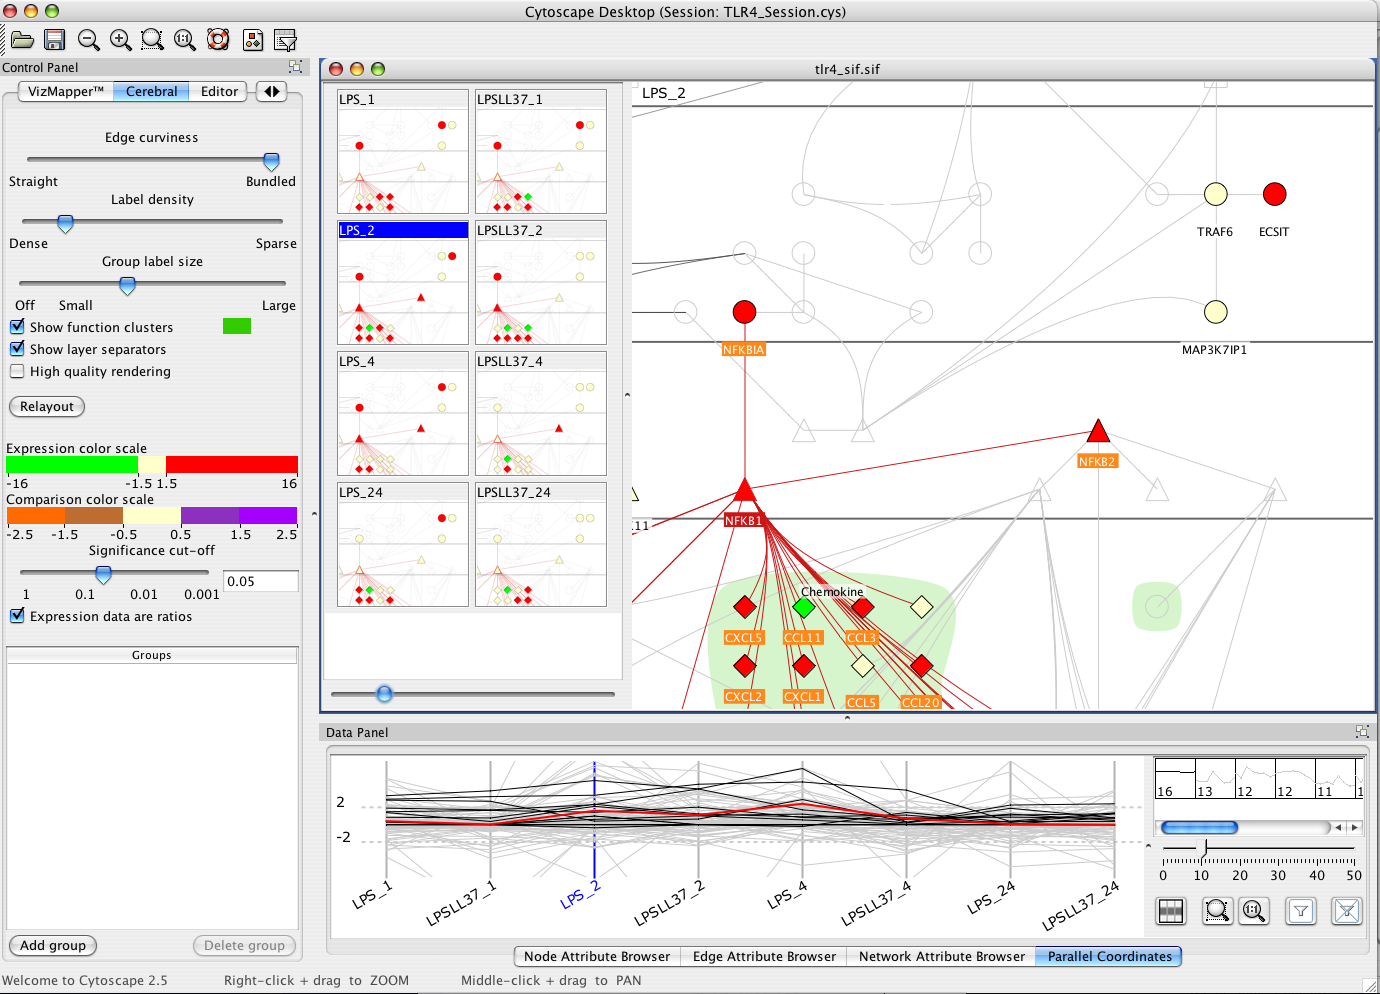
Task: Float the Data Panel with its dock icon
Action: [1362, 732]
